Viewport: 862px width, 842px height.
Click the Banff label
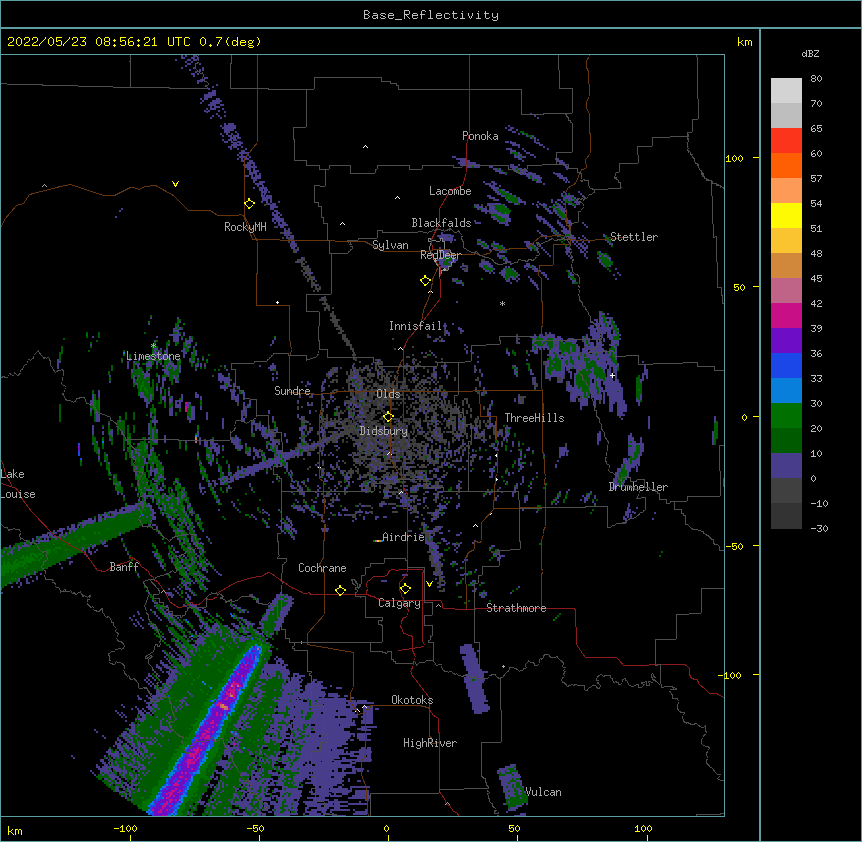(124, 567)
